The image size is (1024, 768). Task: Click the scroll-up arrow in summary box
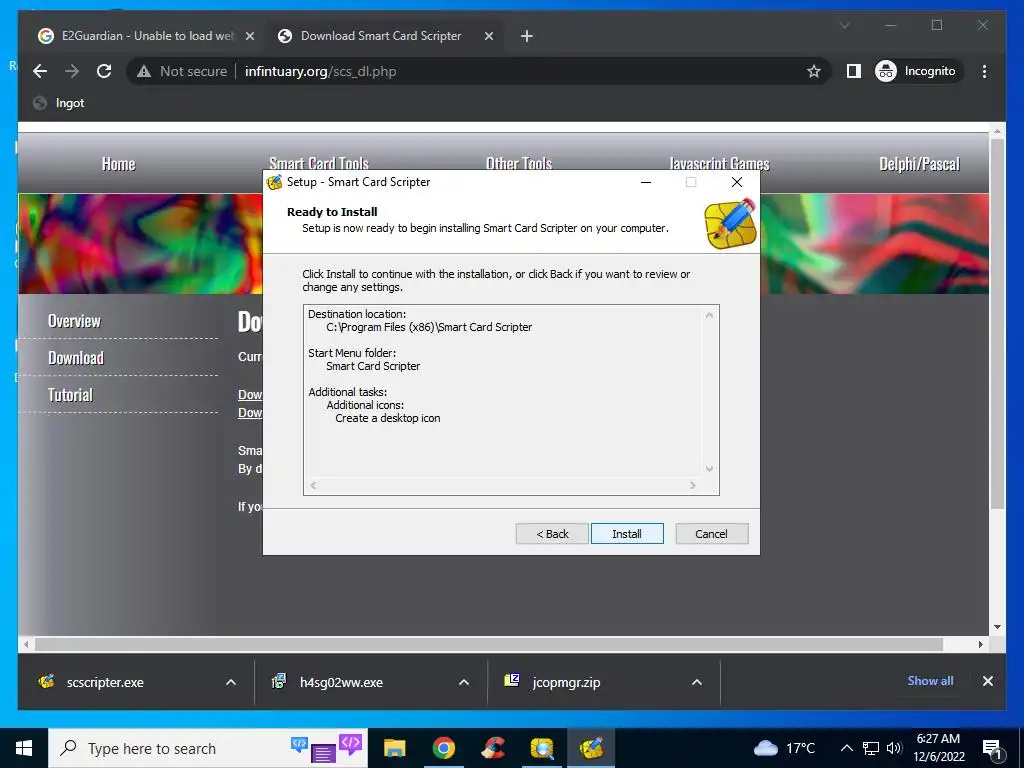[x=709, y=315]
